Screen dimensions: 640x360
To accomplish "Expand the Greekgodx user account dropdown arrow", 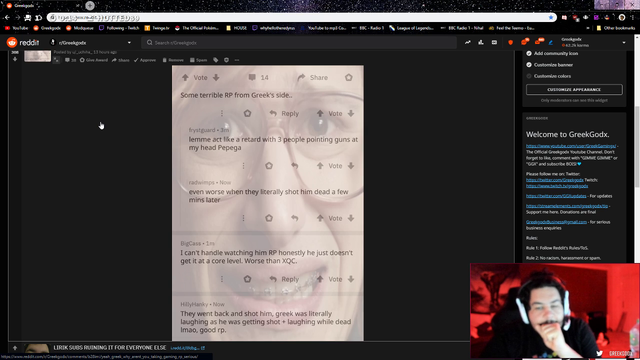I will point(624,42).
